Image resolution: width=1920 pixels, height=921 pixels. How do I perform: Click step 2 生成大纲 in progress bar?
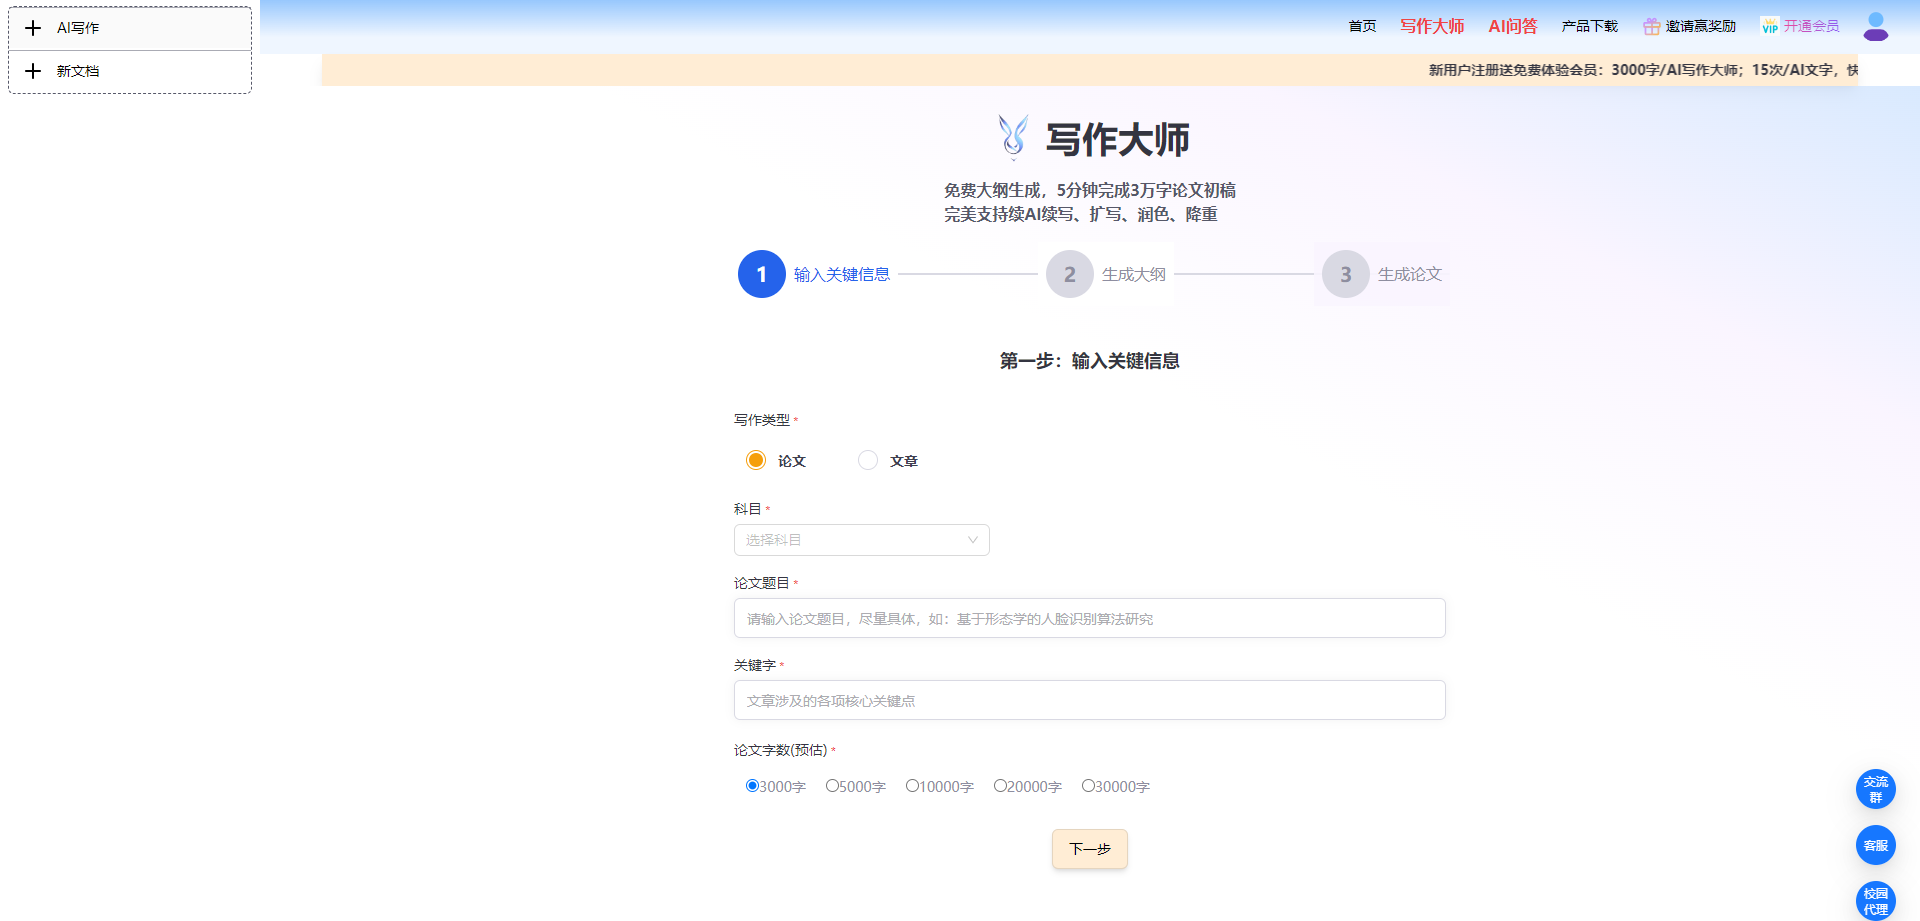(x=1070, y=274)
